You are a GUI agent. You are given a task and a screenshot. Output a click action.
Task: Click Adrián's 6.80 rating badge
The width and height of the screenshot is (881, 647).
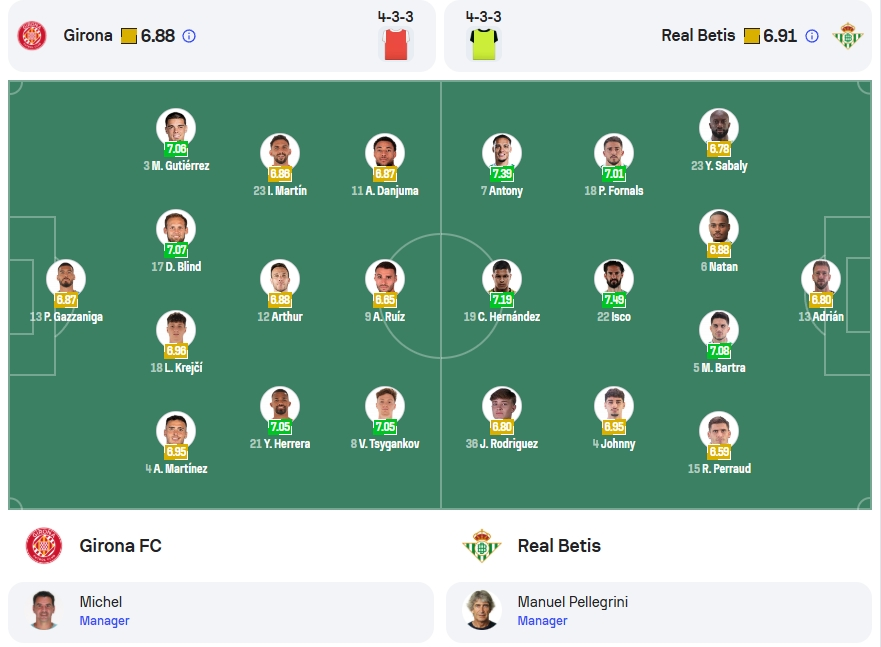(821, 299)
